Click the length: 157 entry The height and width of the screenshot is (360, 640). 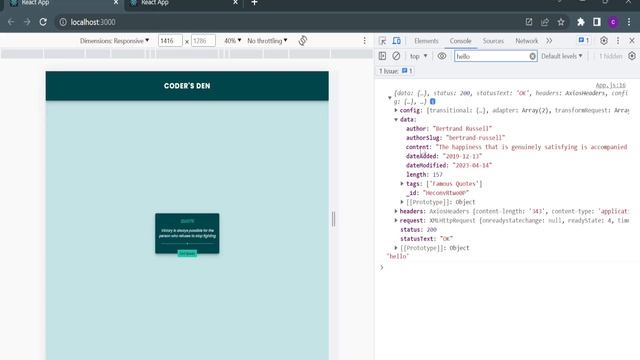point(424,174)
